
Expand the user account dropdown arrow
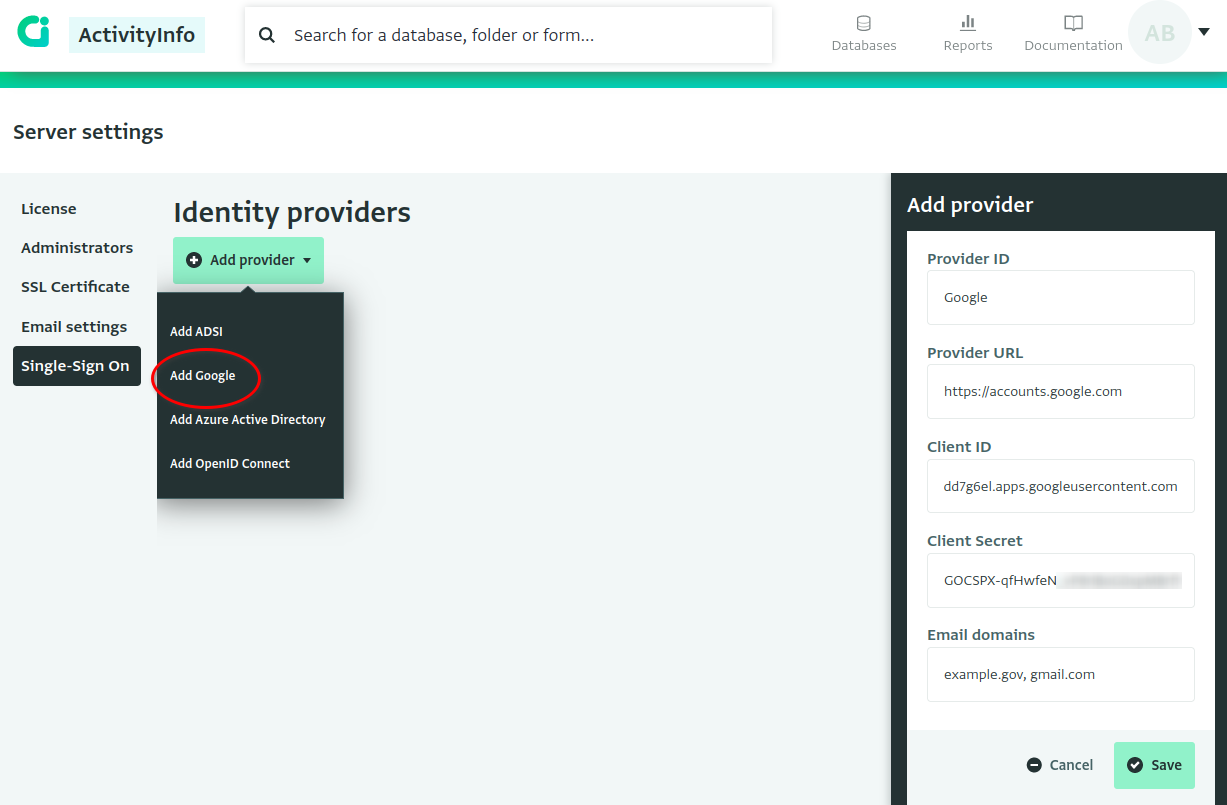click(1203, 31)
